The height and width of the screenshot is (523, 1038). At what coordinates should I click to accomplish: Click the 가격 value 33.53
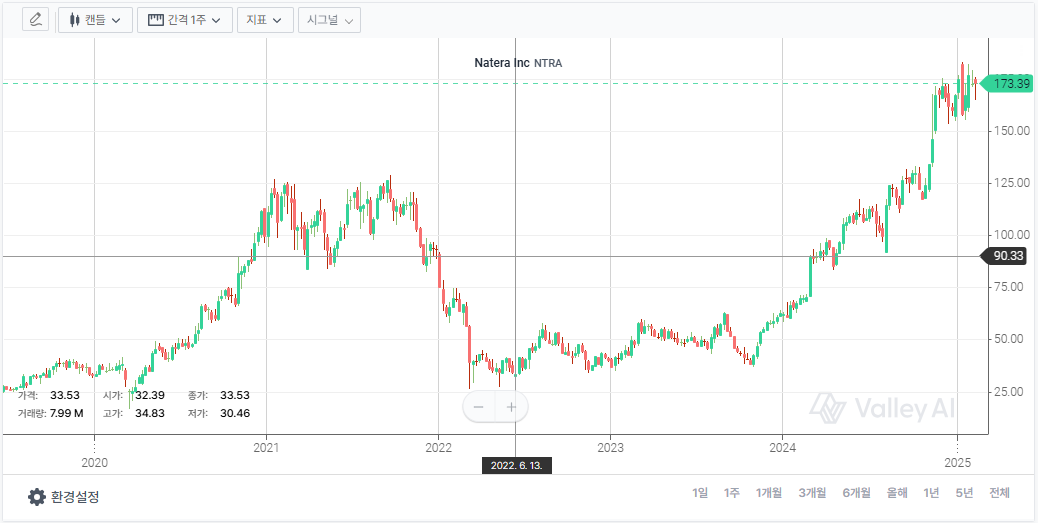point(65,395)
